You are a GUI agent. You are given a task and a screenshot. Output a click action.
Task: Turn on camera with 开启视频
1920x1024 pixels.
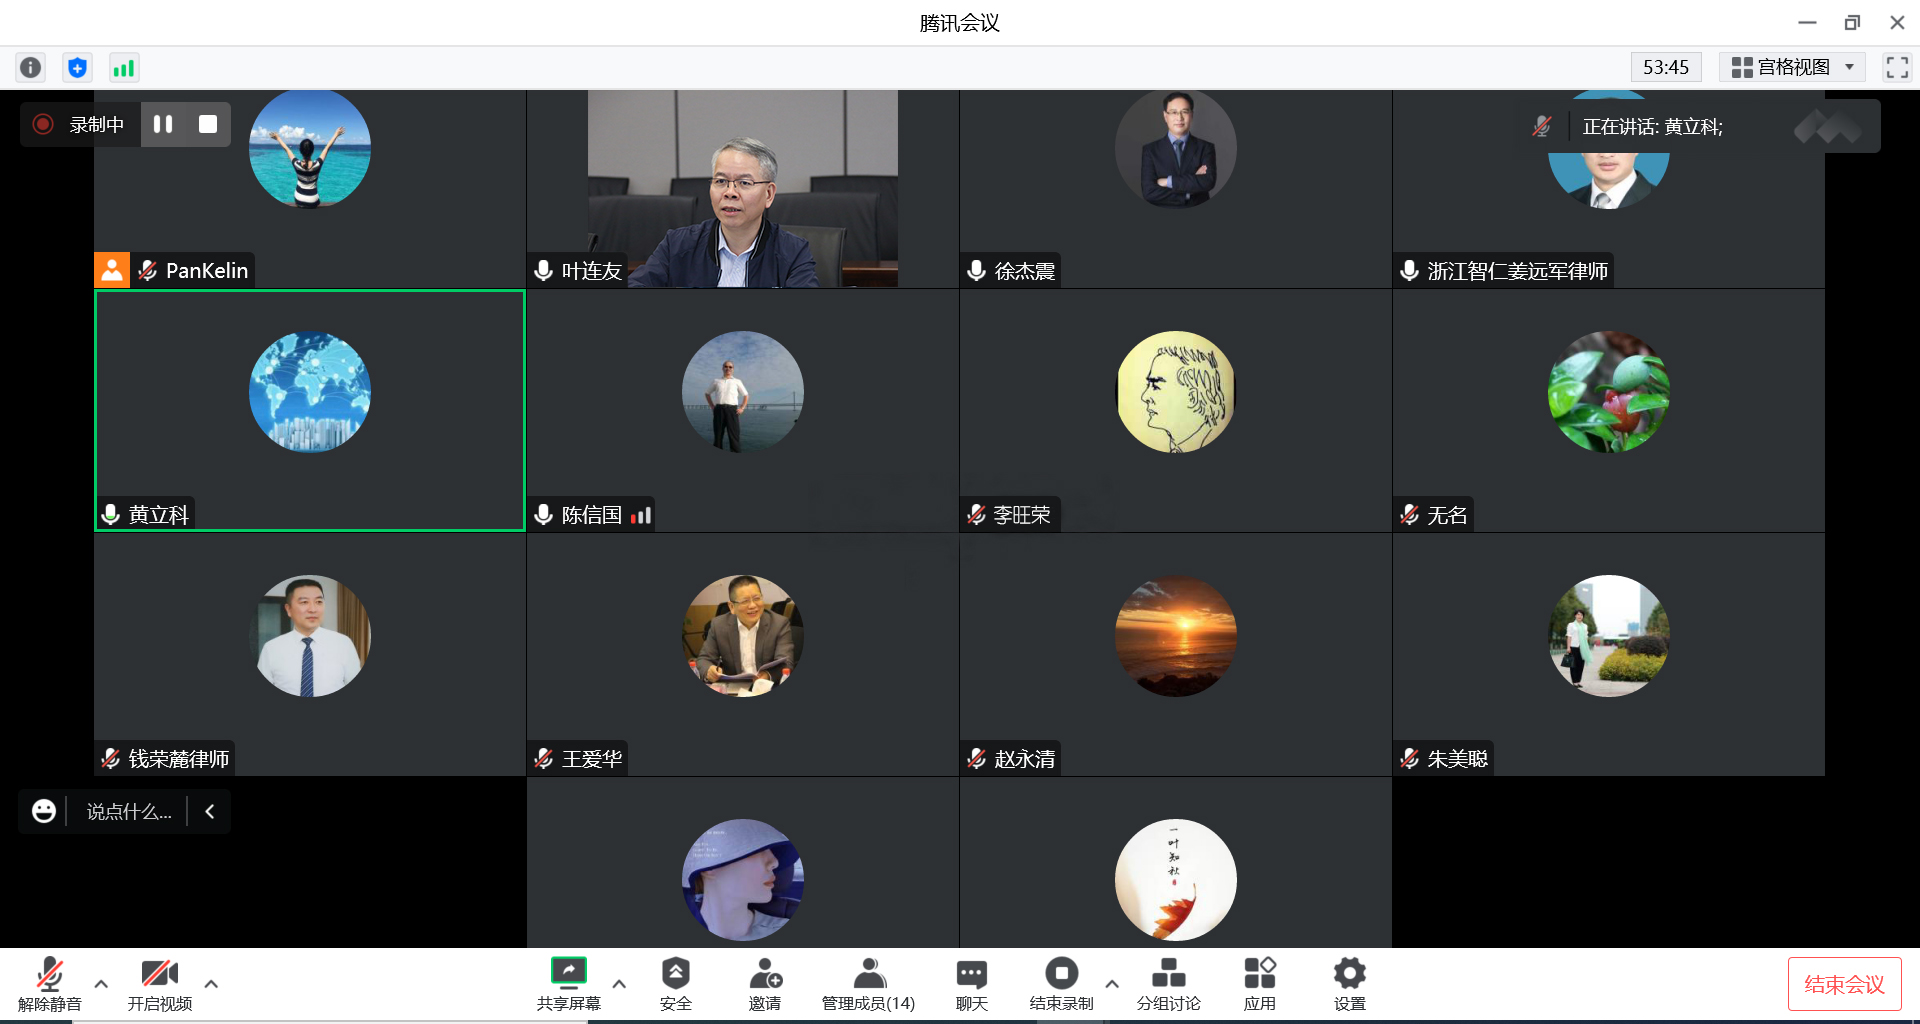159,983
